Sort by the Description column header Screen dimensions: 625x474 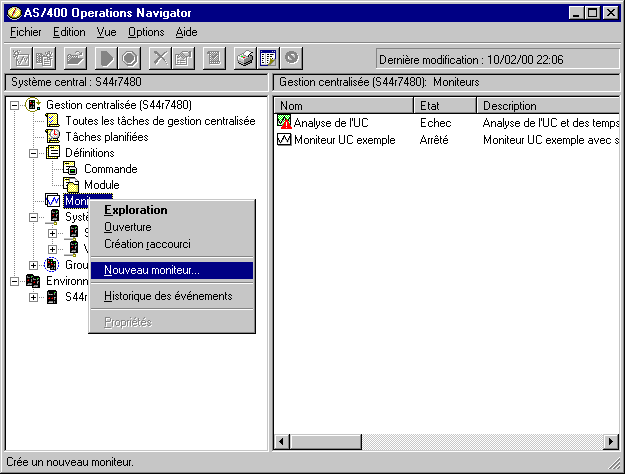click(548, 106)
